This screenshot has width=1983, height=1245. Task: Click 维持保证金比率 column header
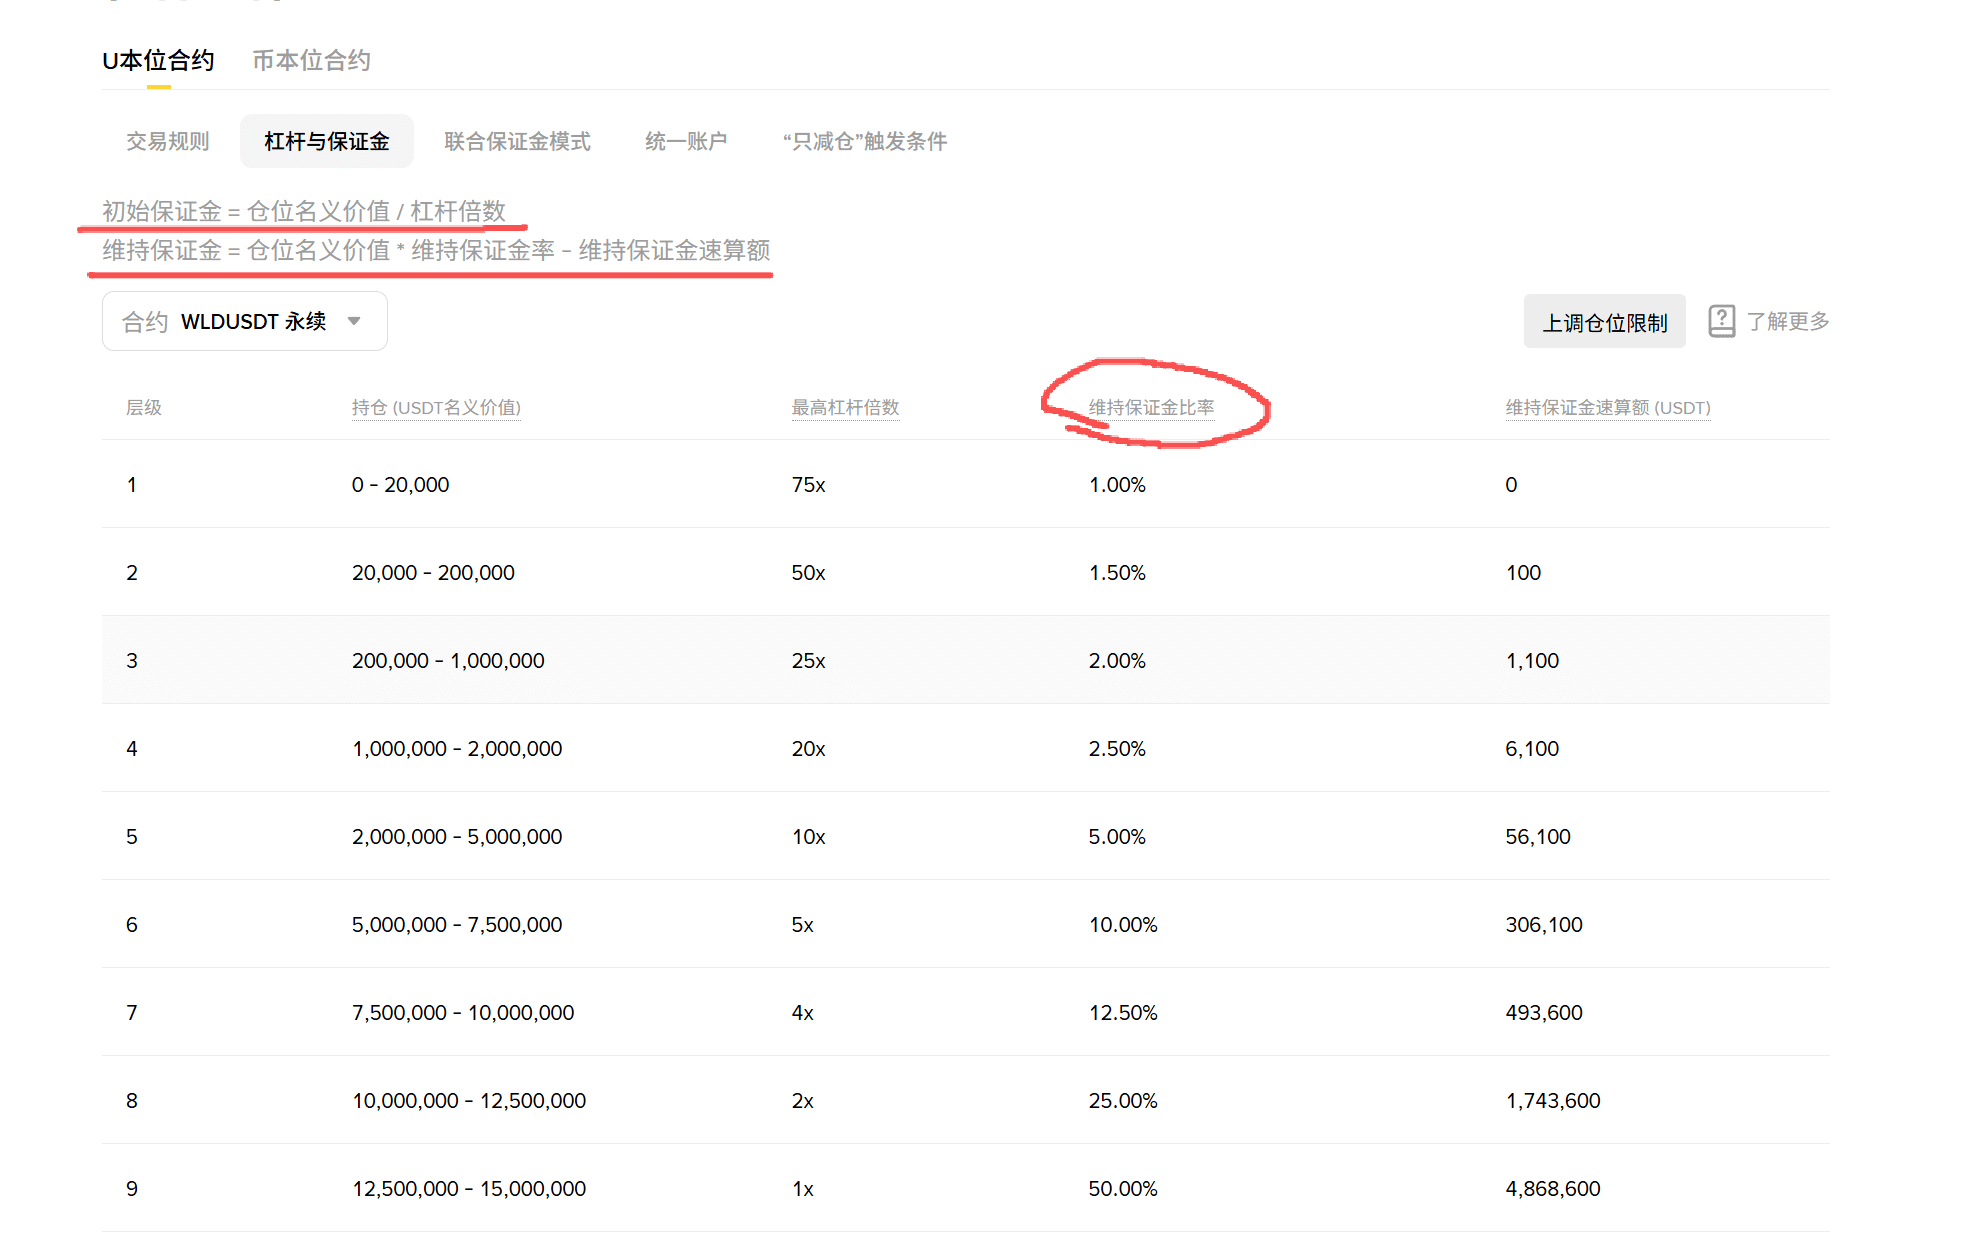tap(1151, 407)
